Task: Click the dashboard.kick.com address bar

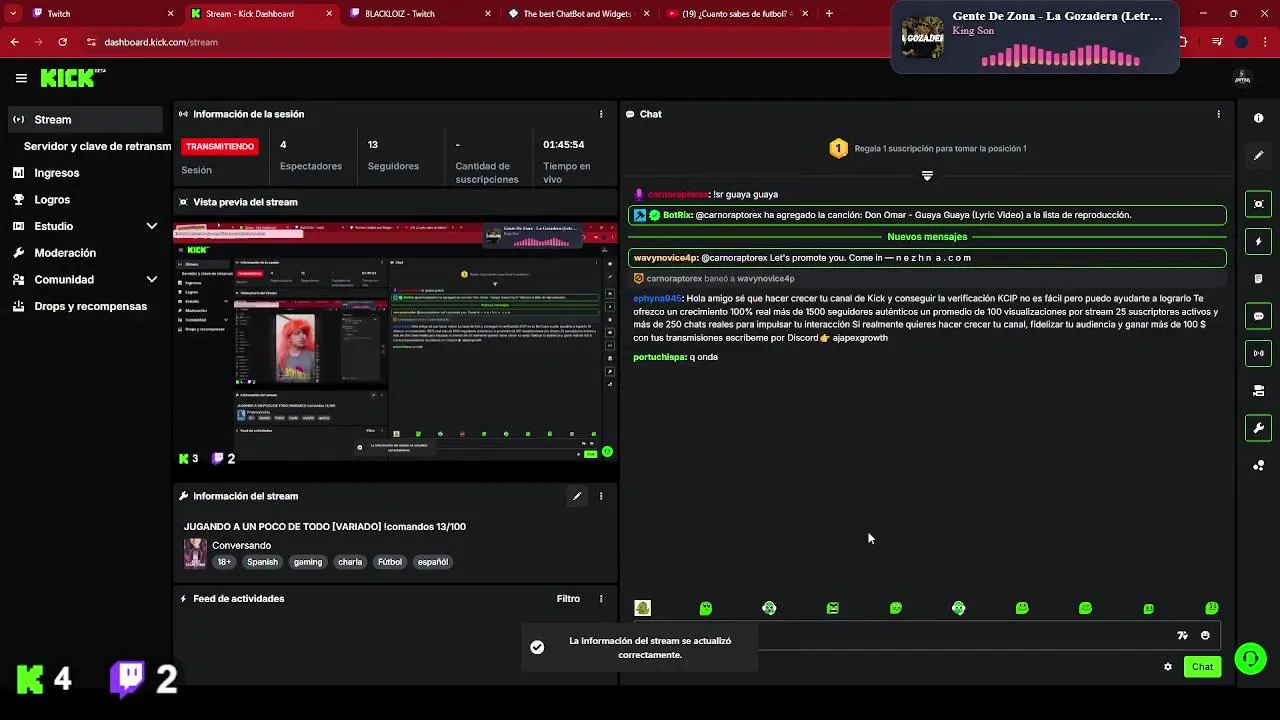Action: pos(160,42)
